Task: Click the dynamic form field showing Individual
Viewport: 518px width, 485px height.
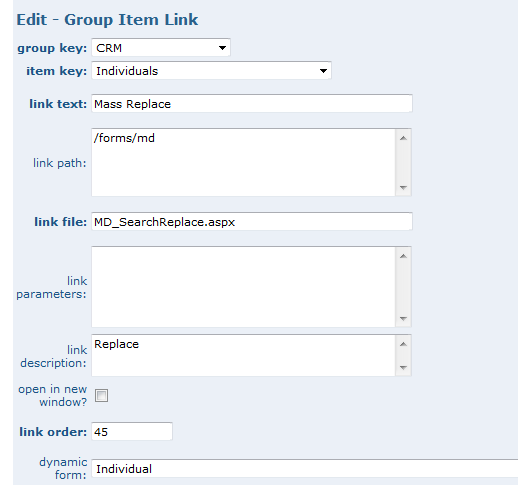Action: click(305, 469)
